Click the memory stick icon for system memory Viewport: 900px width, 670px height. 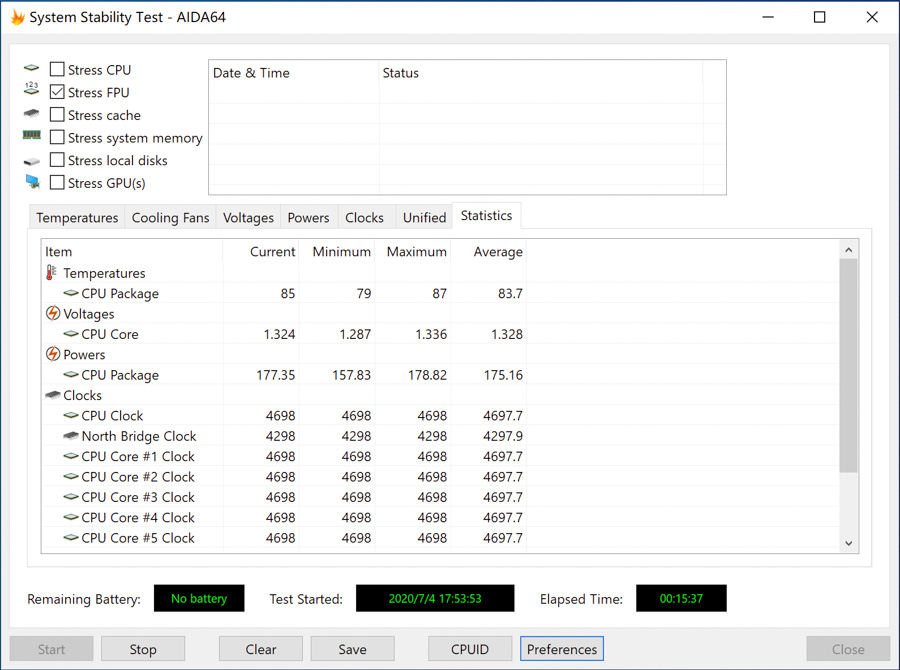coord(32,137)
